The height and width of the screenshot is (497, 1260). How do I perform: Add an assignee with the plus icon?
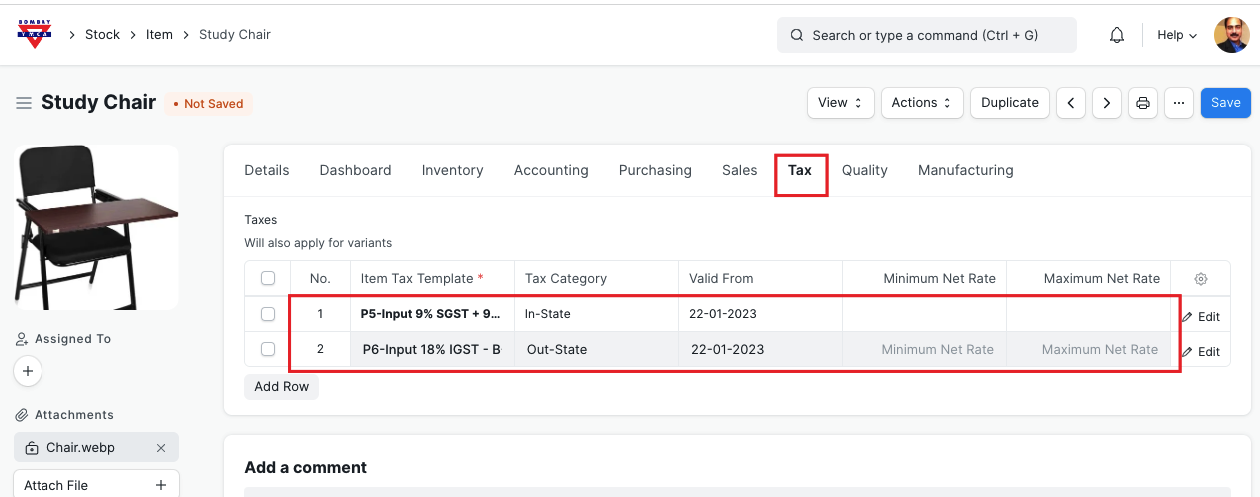click(28, 371)
